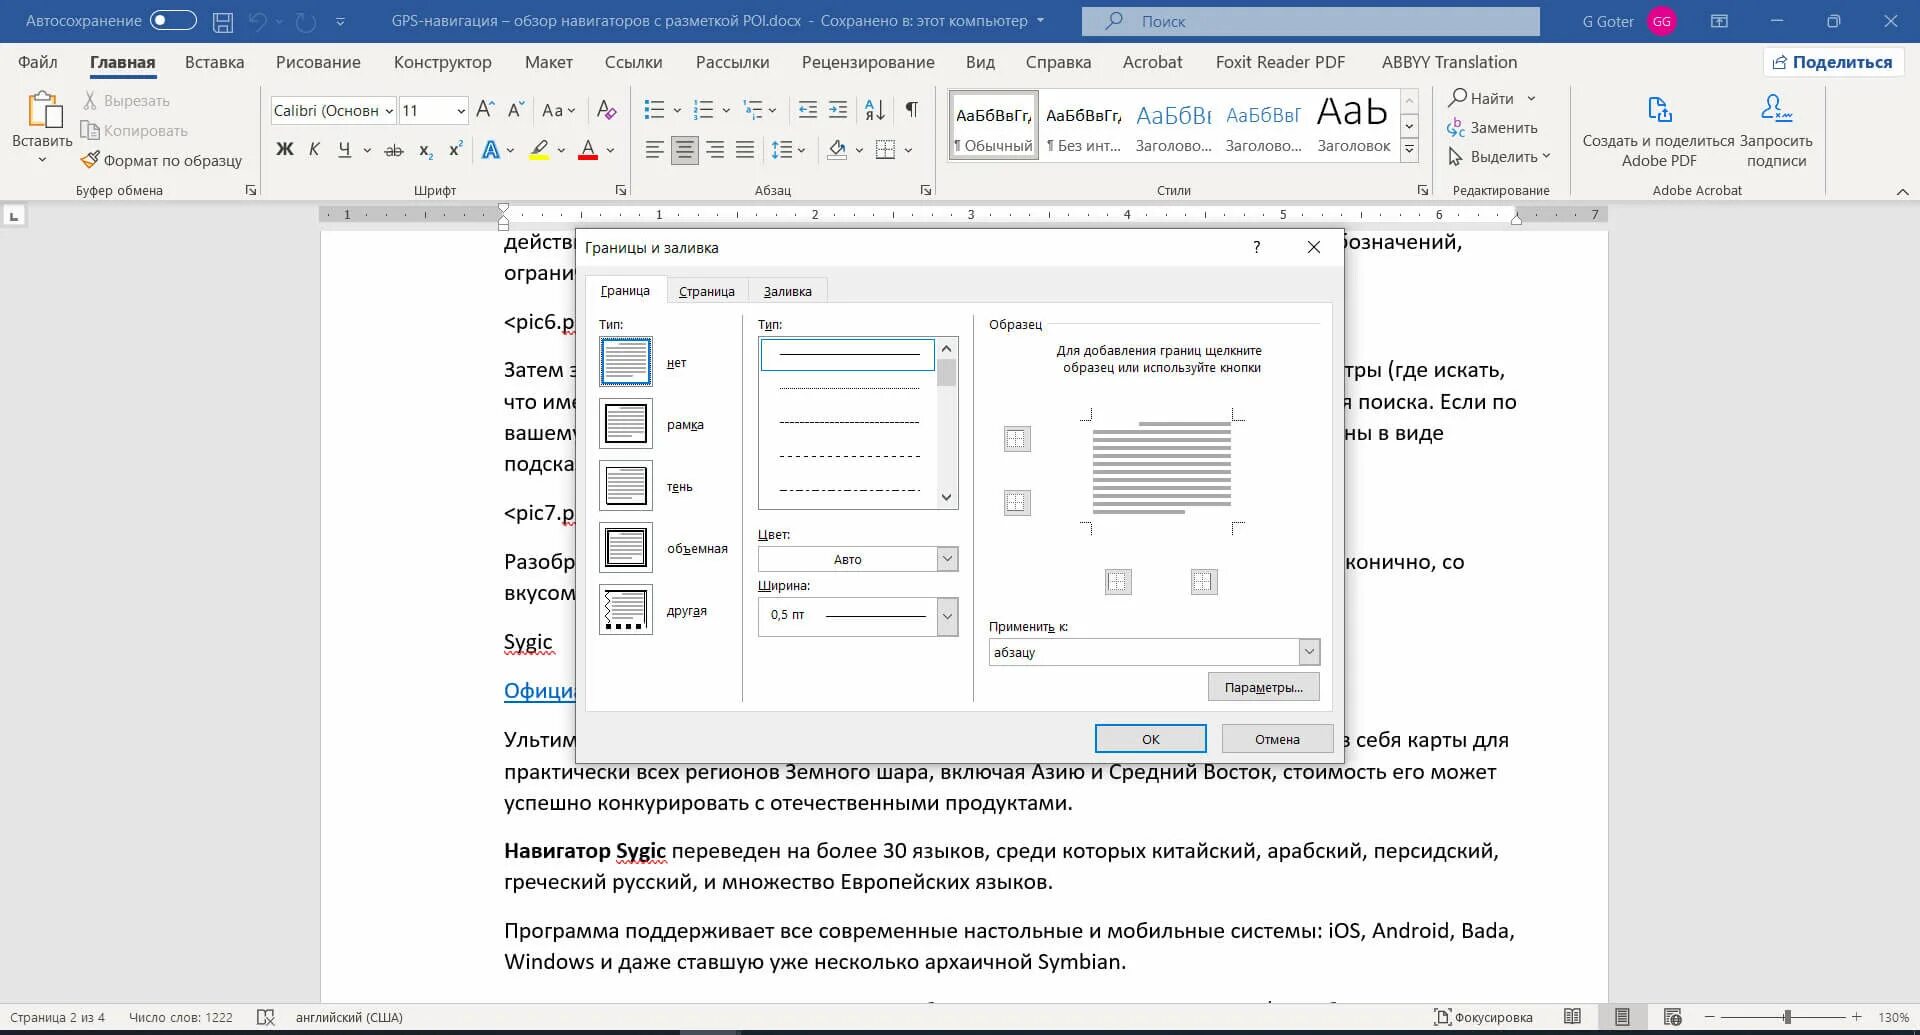Screen dimensions: 1920x1035
Task: Toggle the right border preview button
Action: tap(1204, 582)
